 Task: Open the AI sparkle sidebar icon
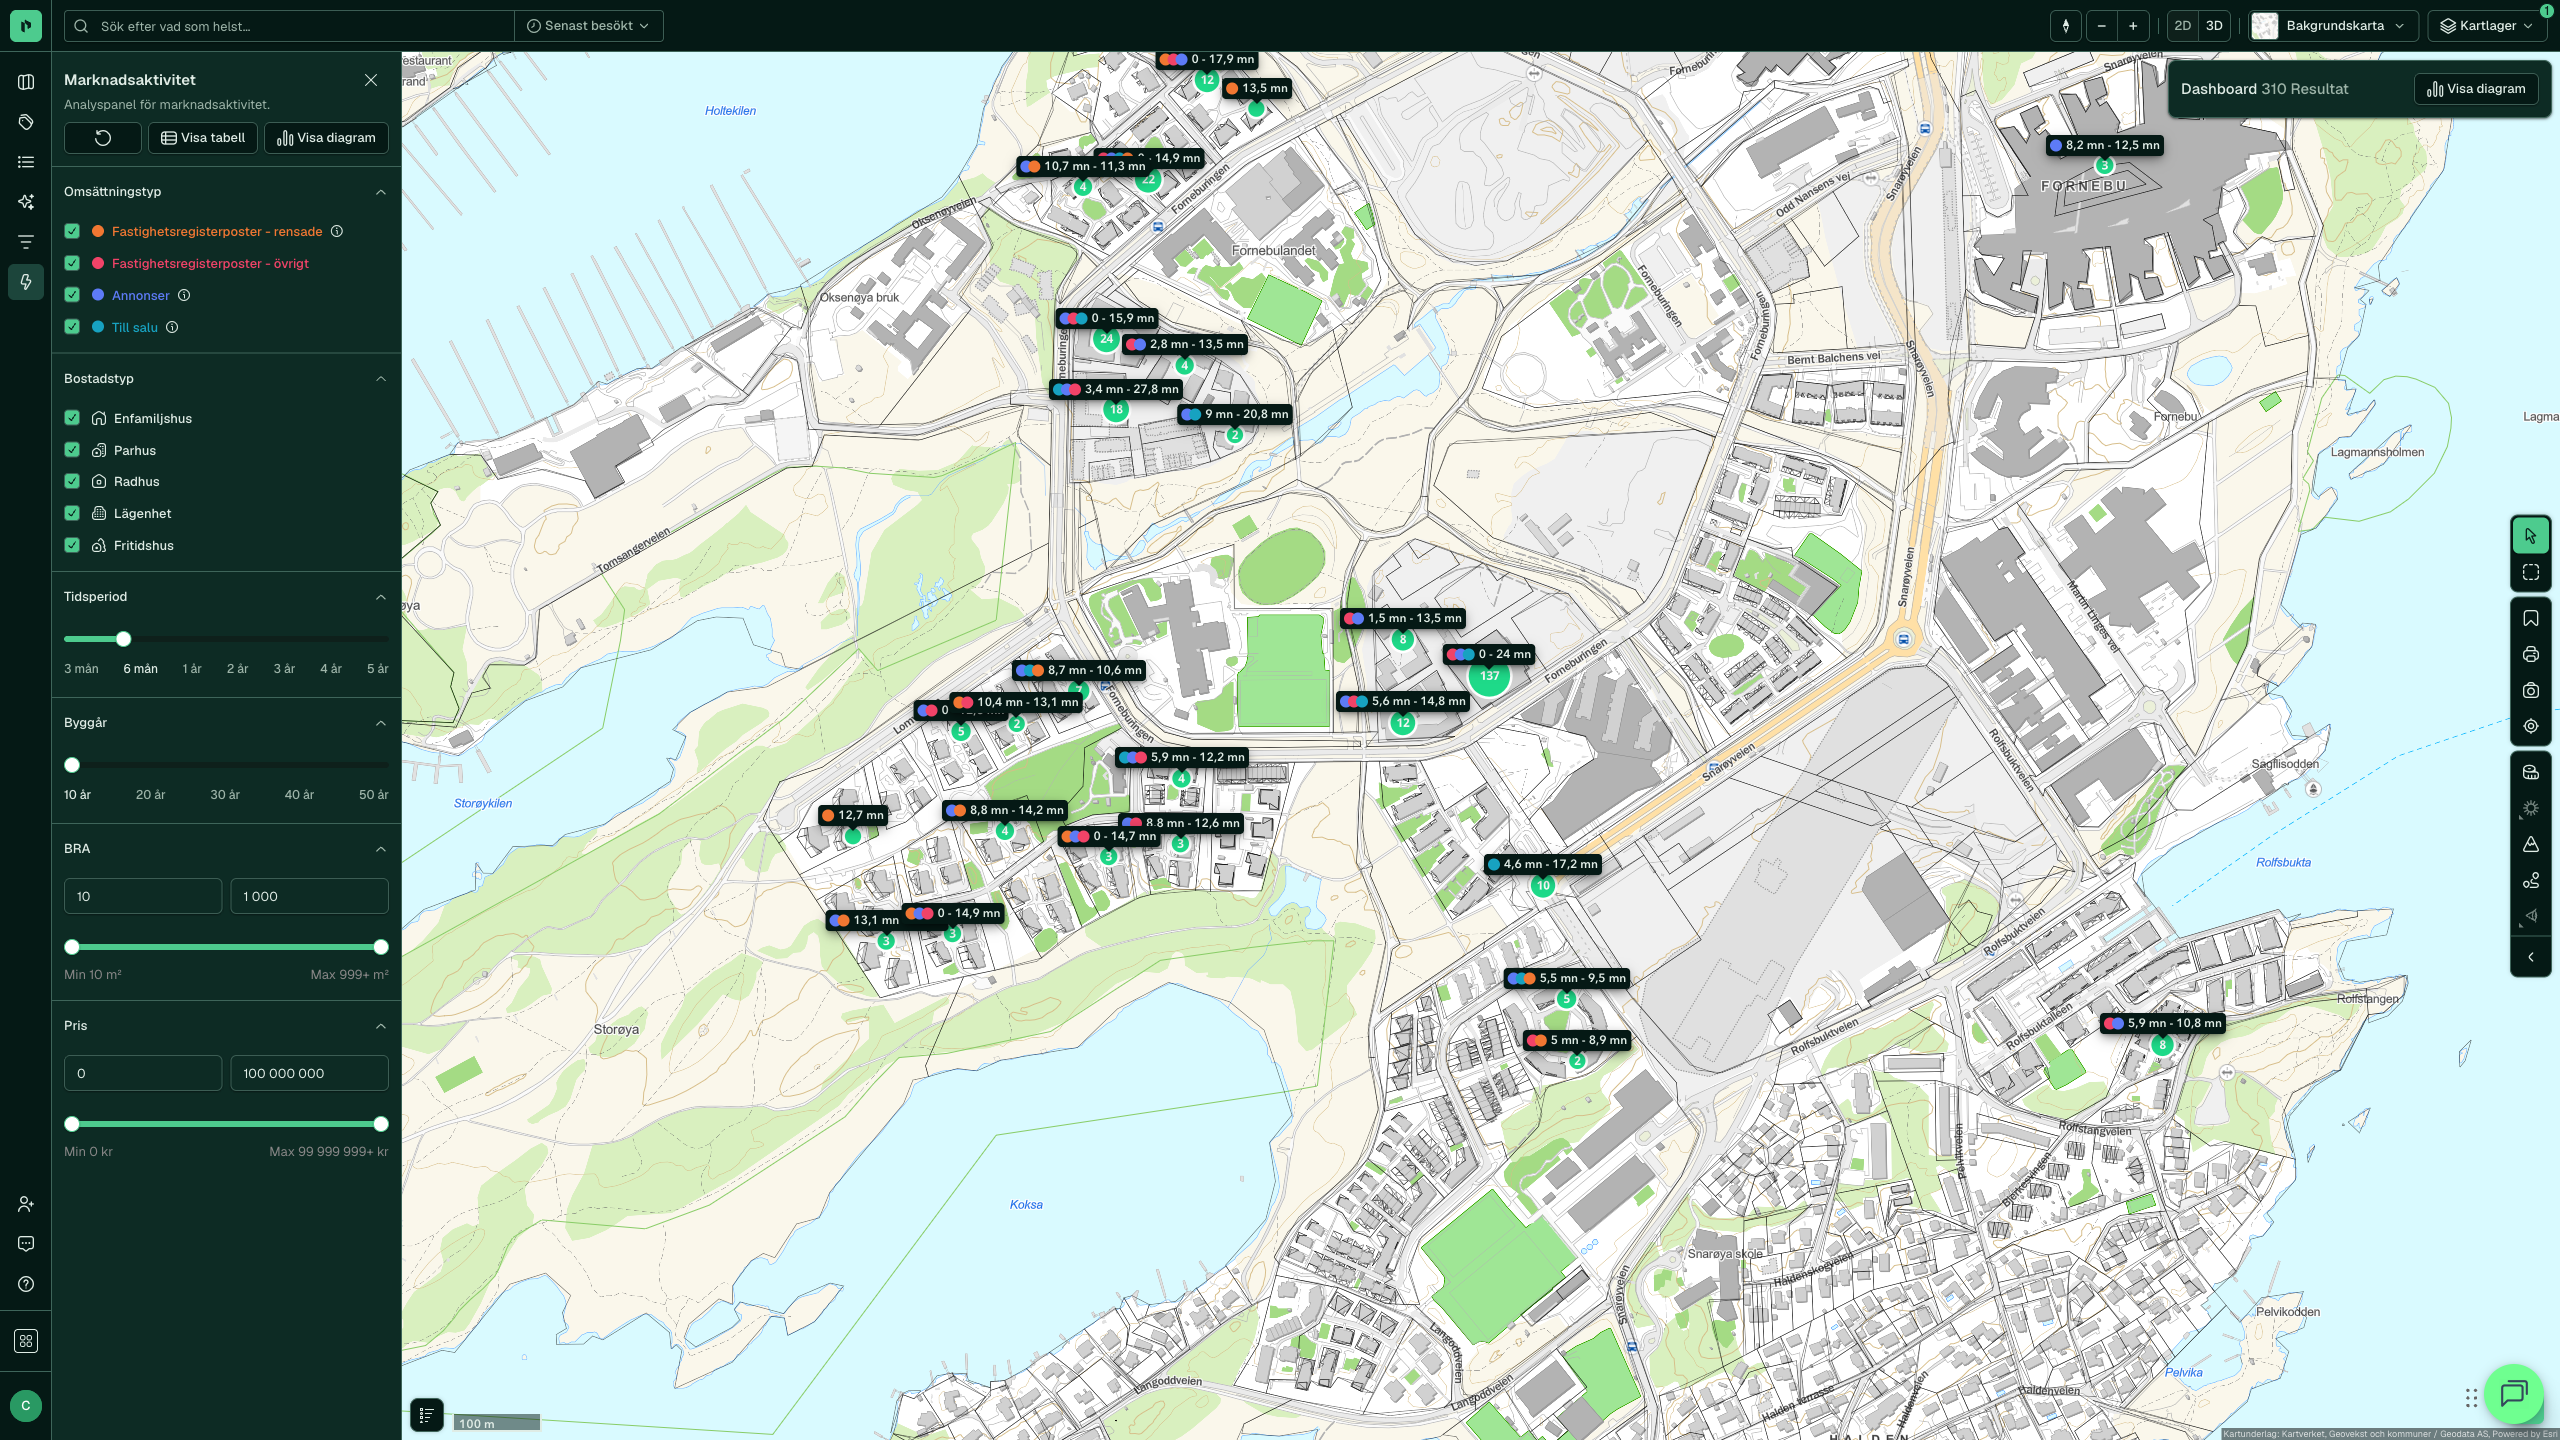tap(26, 202)
